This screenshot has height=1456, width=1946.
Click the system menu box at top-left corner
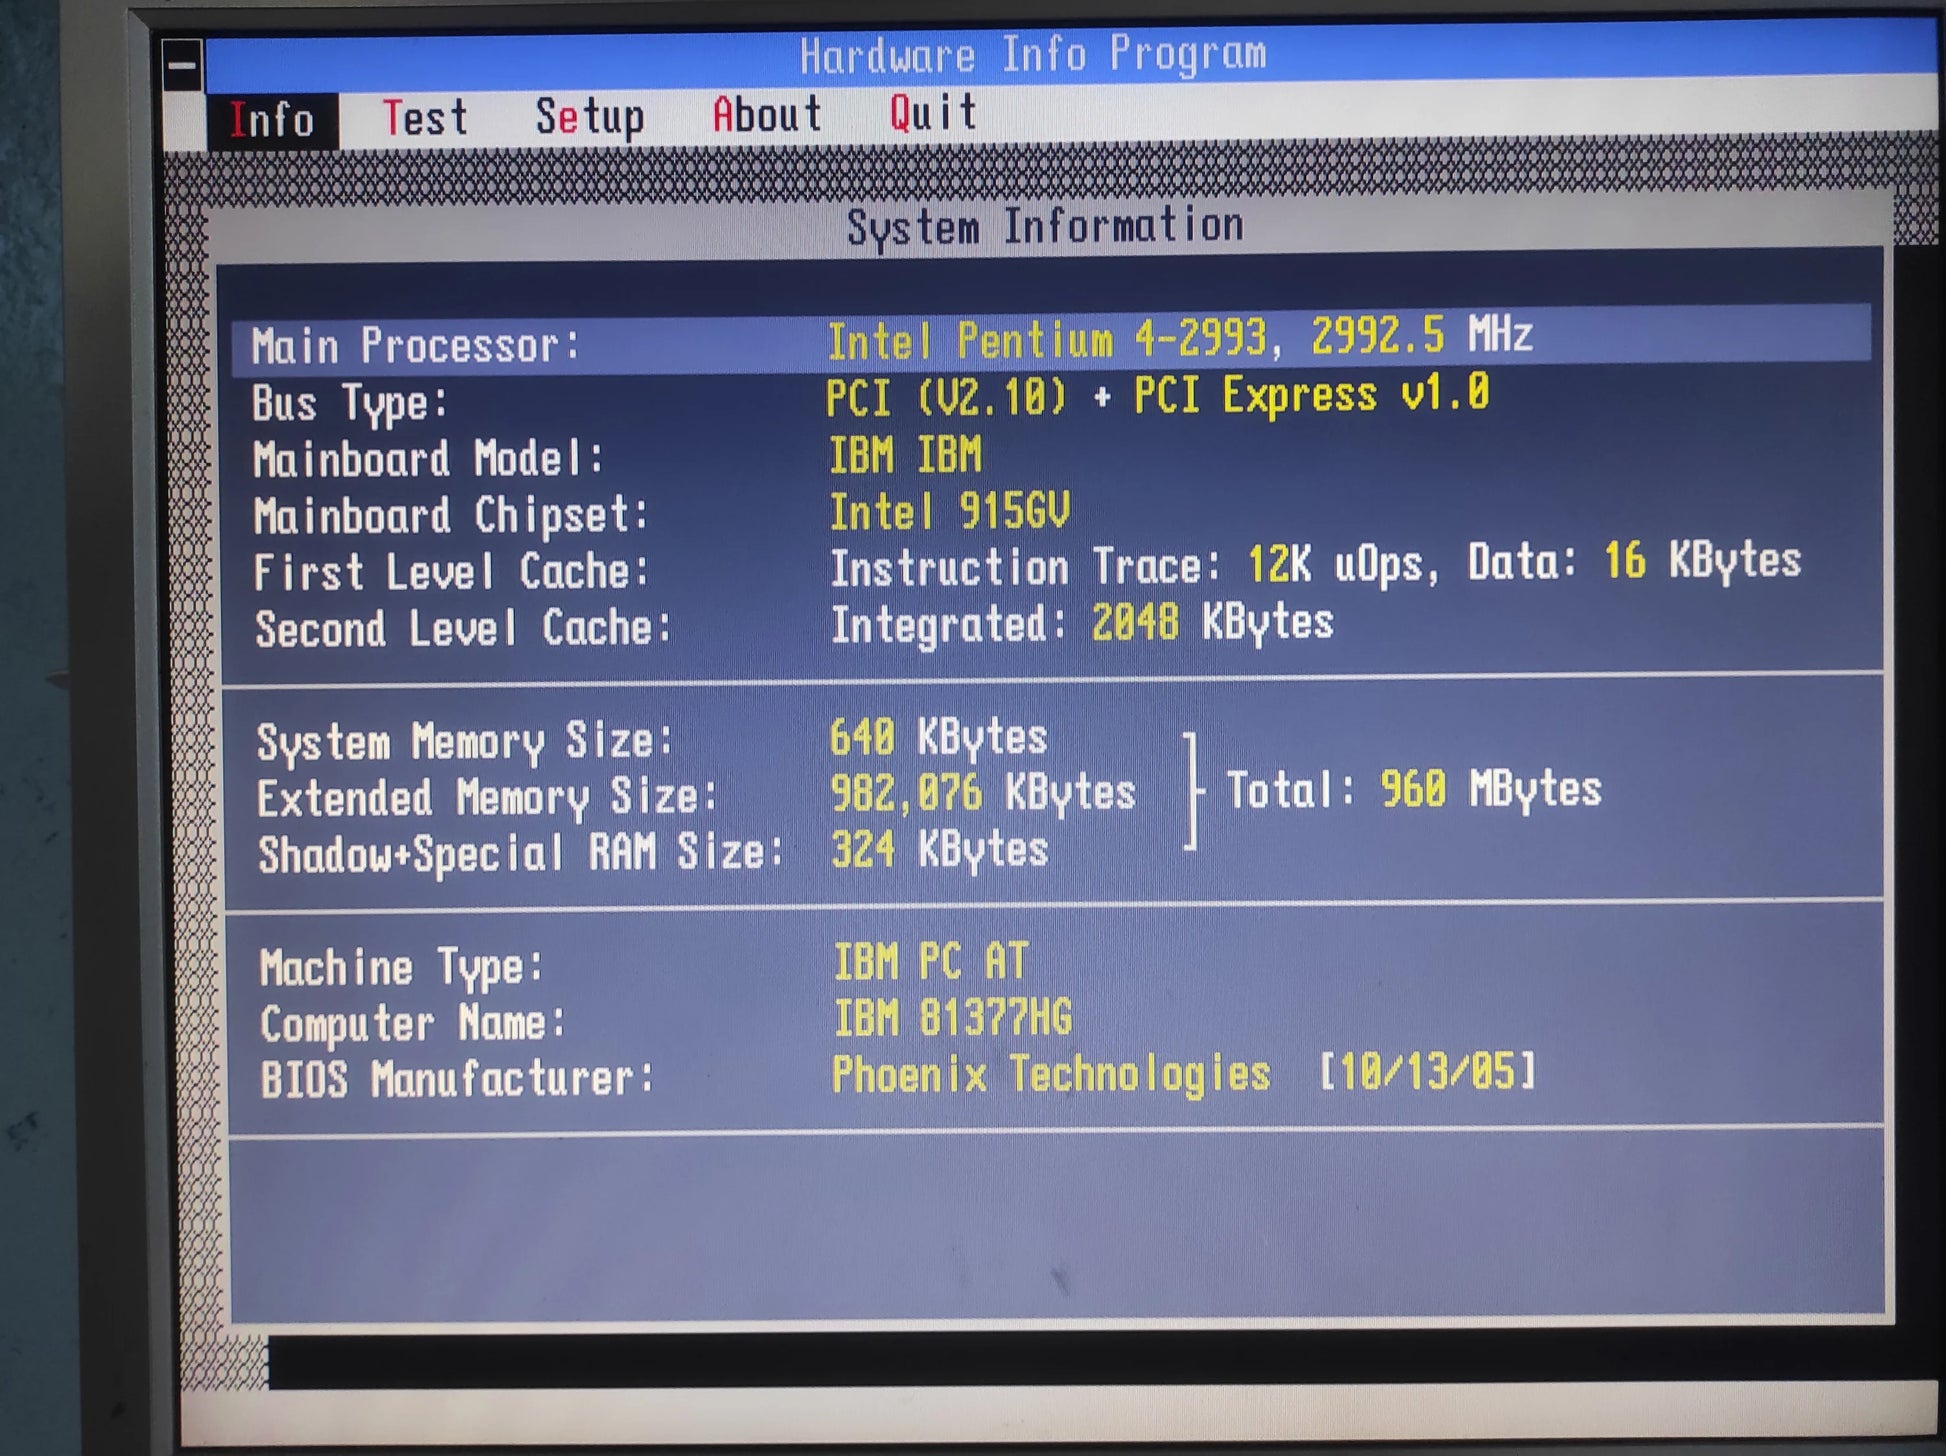(x=182, y=66)
